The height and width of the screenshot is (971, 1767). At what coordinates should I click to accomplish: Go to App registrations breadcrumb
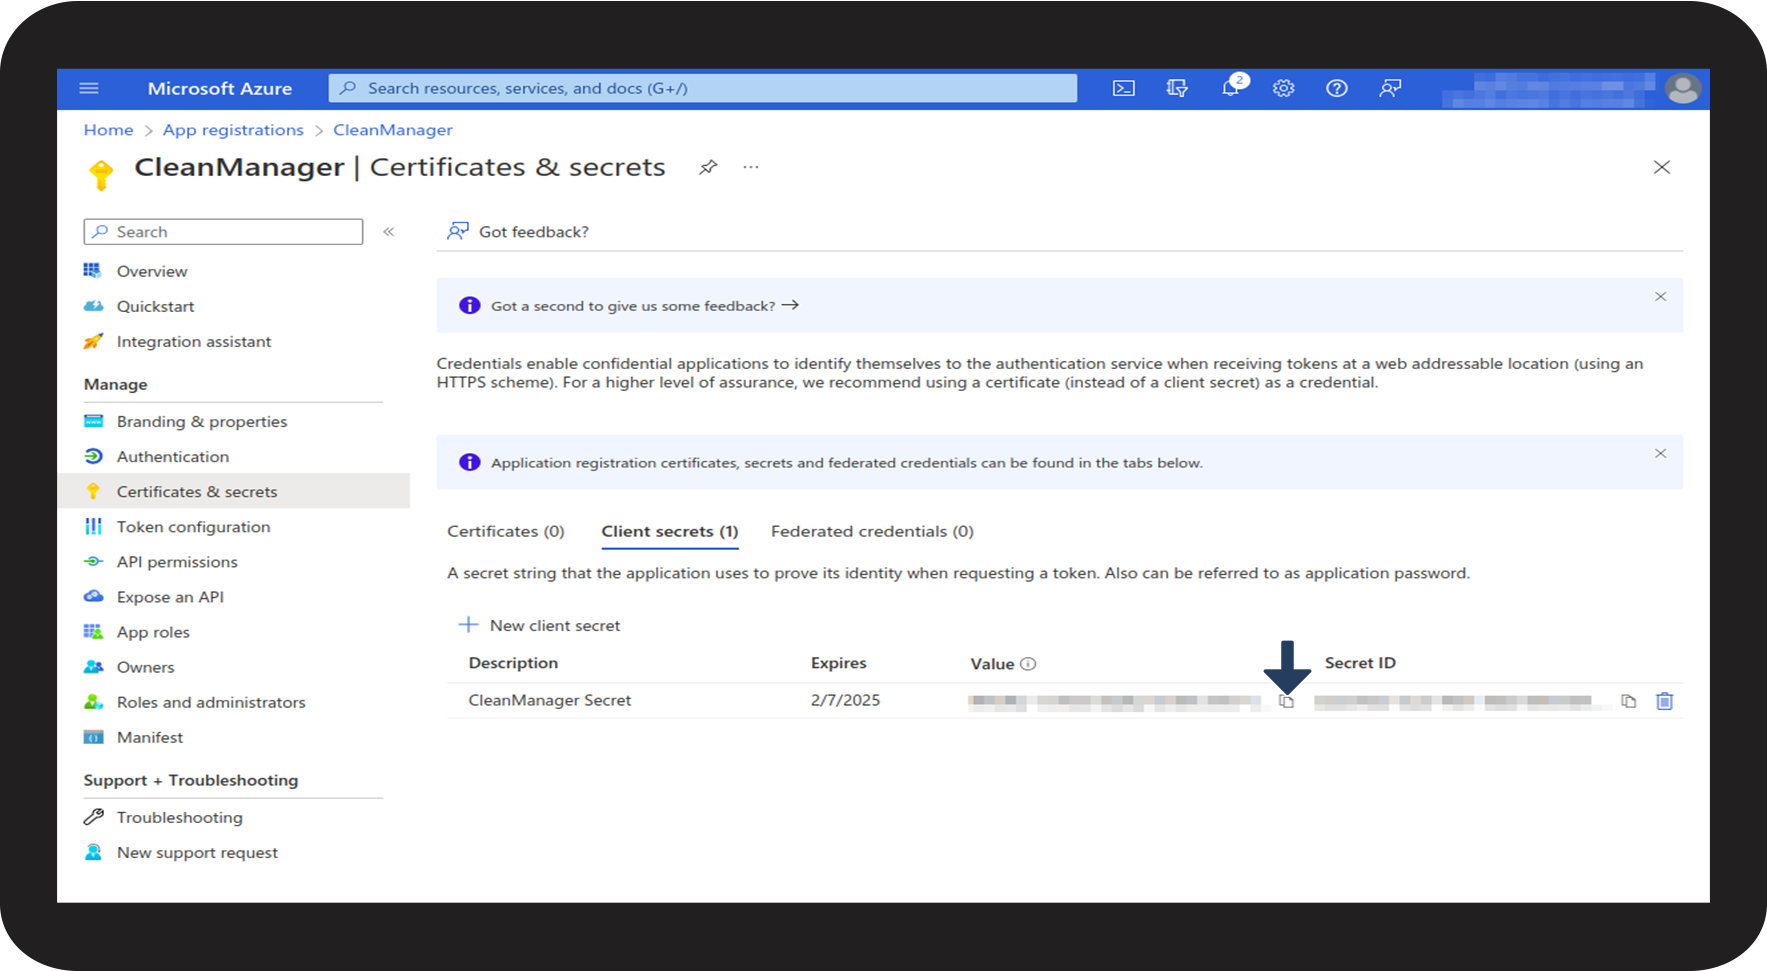pos(233,130)
